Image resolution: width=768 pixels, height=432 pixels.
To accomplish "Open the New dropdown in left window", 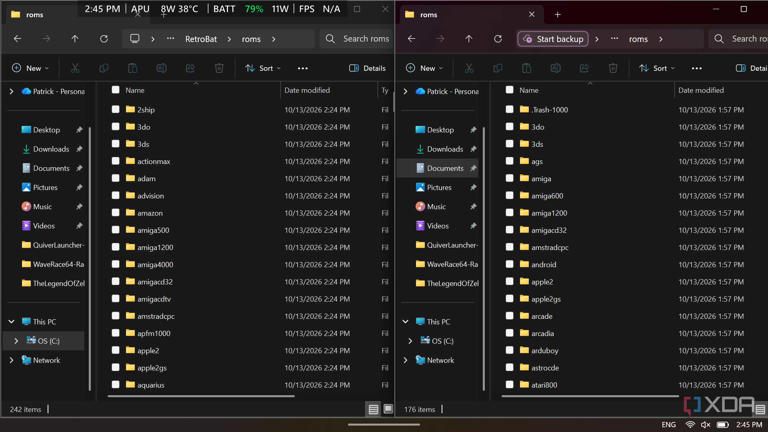I will (30, 68).
